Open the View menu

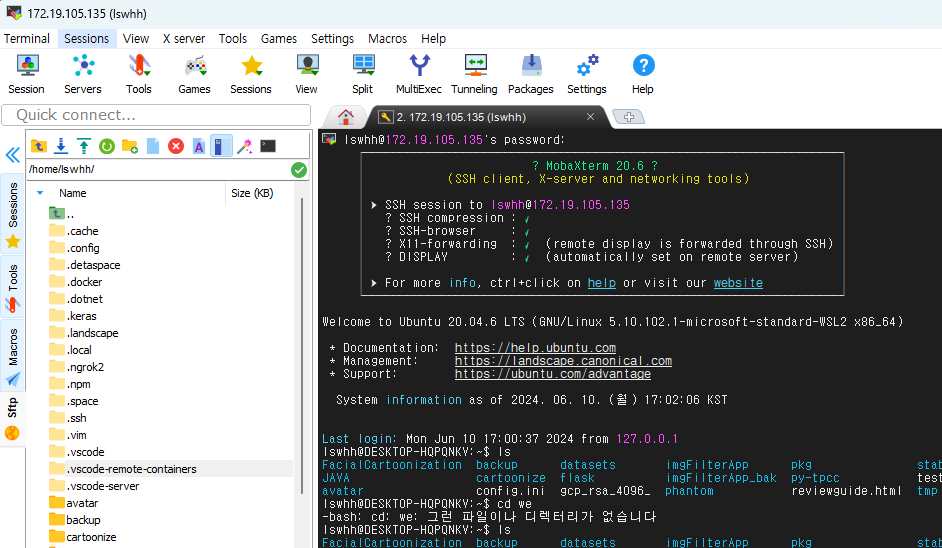(136, 38)
